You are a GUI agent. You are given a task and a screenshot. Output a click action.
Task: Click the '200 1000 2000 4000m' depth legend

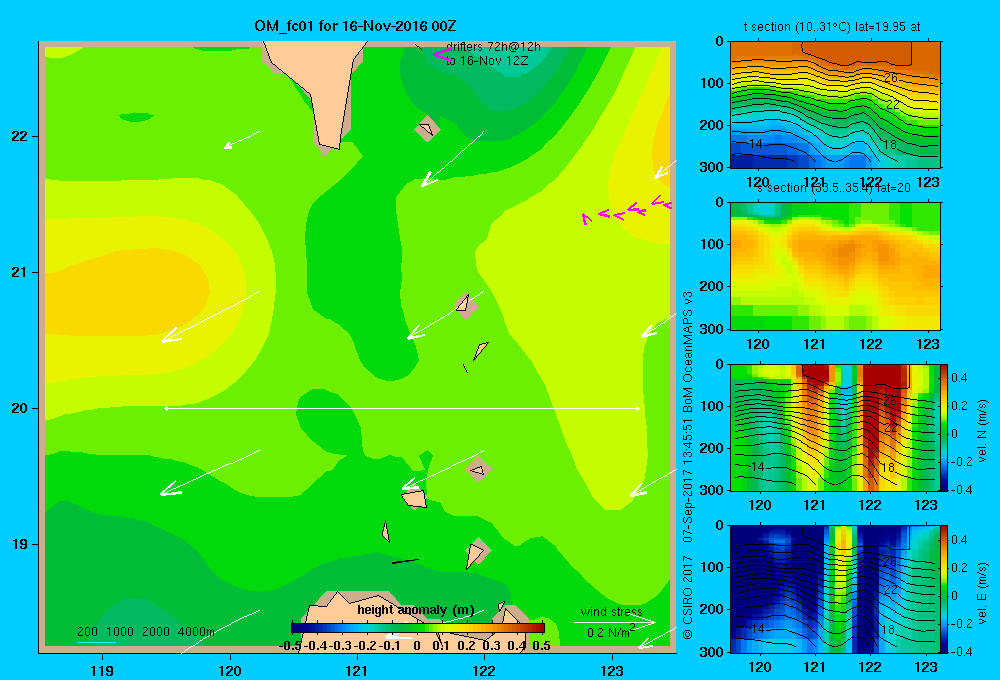145,632
